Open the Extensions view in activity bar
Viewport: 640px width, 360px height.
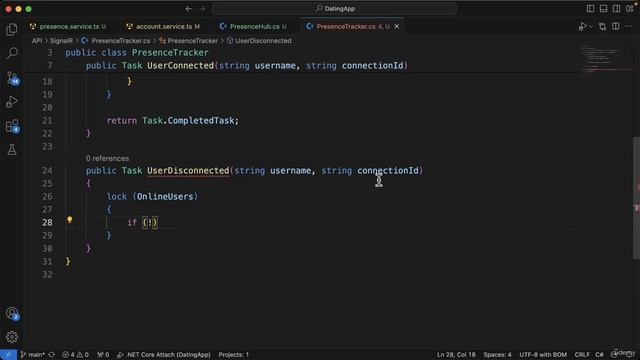[12, 126]
